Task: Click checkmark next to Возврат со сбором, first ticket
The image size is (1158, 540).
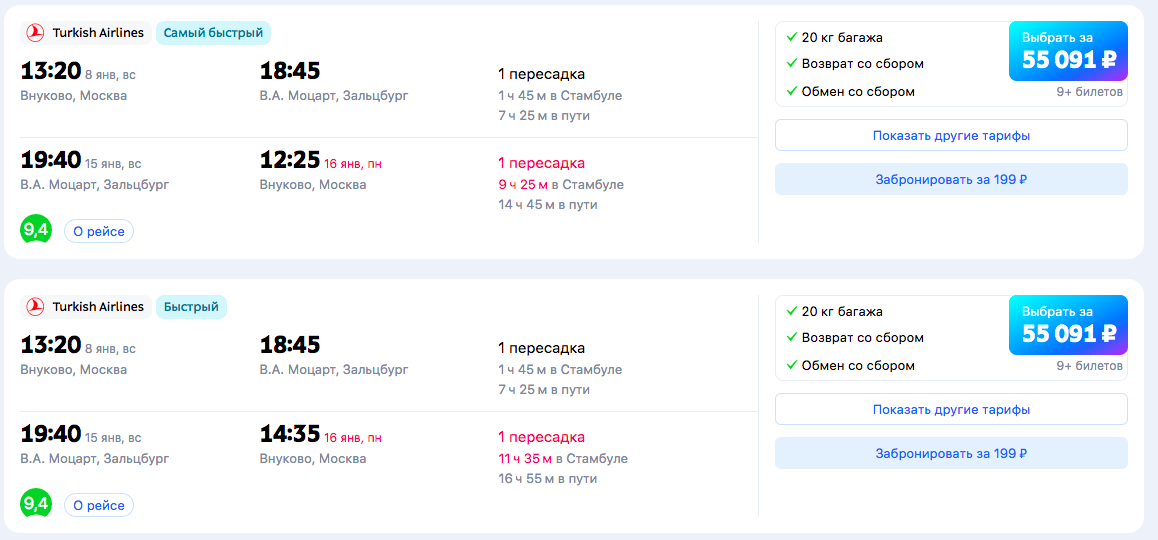Action: pos(792,64)
